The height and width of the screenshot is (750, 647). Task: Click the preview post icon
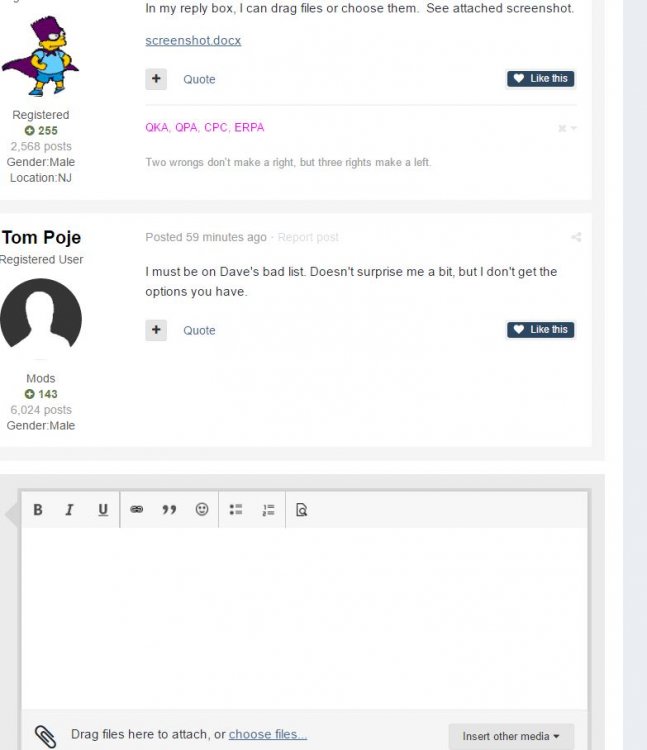point(301,510)
